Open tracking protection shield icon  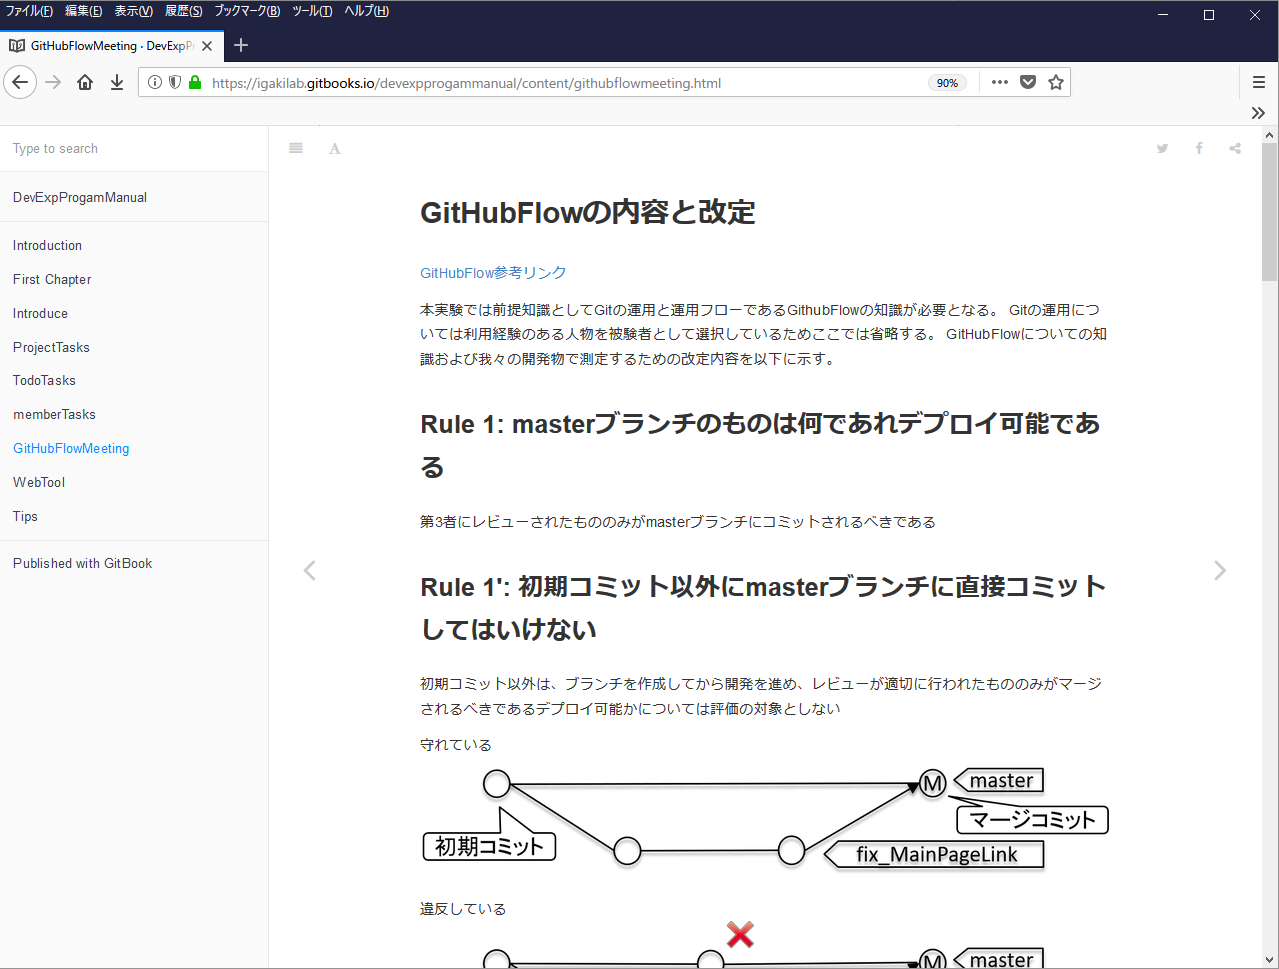tap(175, 82)
